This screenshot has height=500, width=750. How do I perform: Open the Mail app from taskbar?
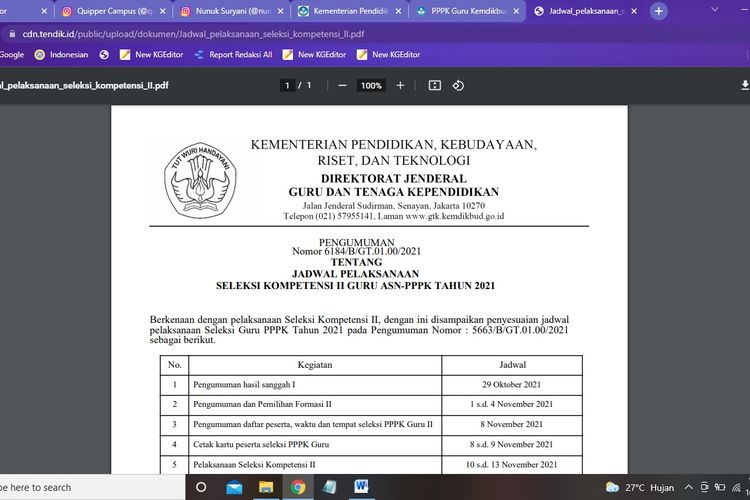(234, 487)
